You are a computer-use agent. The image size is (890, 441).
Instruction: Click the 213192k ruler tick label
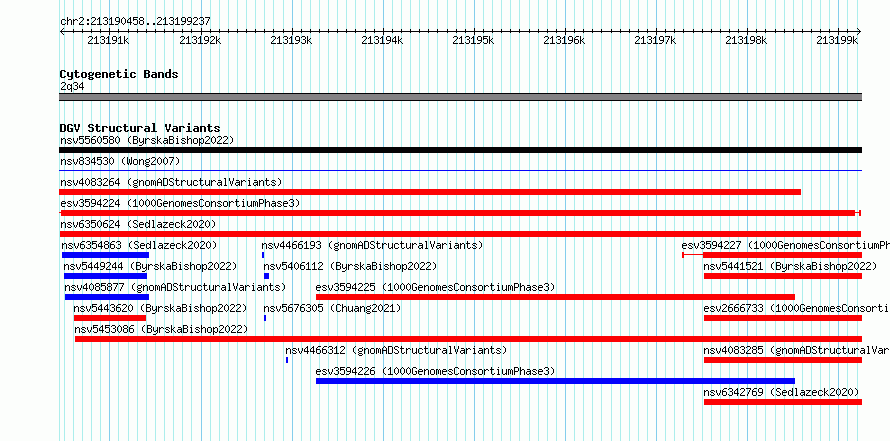point(200,40)
